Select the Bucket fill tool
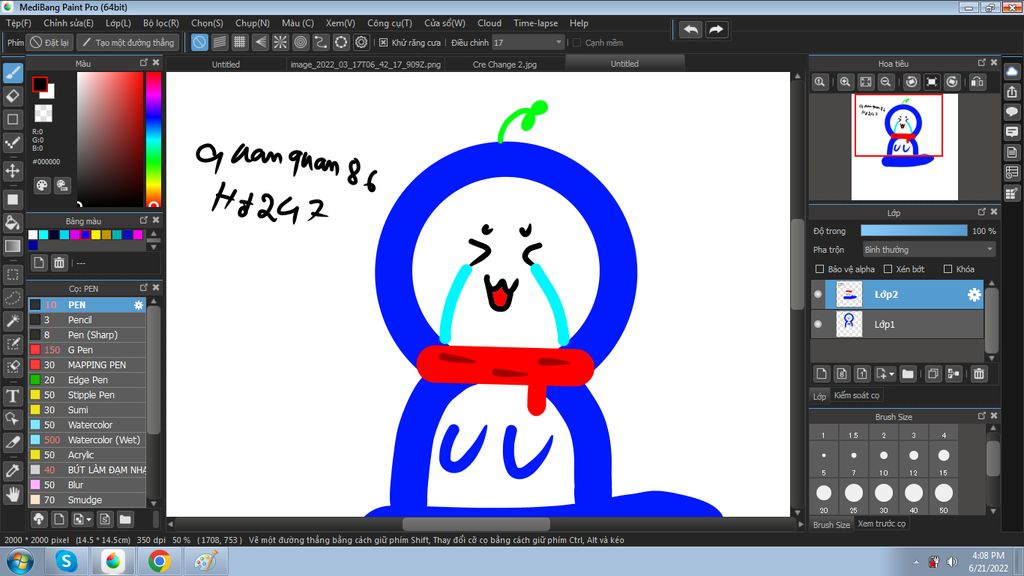 tap(12, 222)
